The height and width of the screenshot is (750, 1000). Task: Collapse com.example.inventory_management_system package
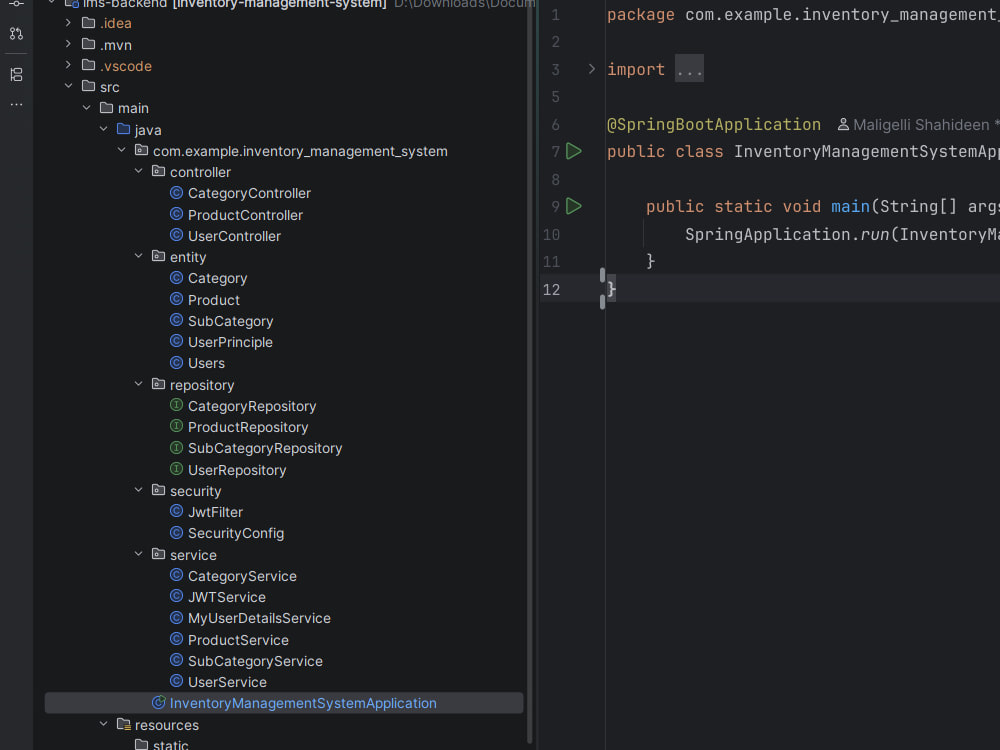tap(121, 151)
